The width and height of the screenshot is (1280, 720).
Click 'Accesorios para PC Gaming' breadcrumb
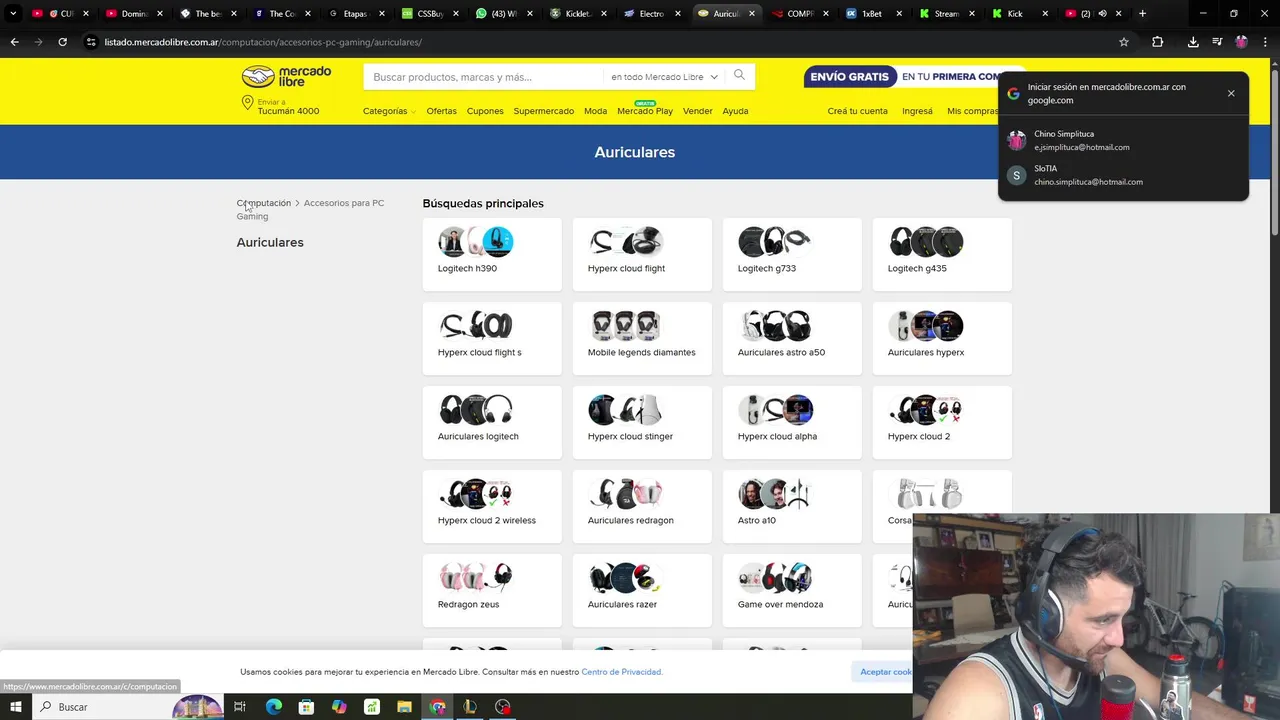pyautogui.click(x=310, y=209)
